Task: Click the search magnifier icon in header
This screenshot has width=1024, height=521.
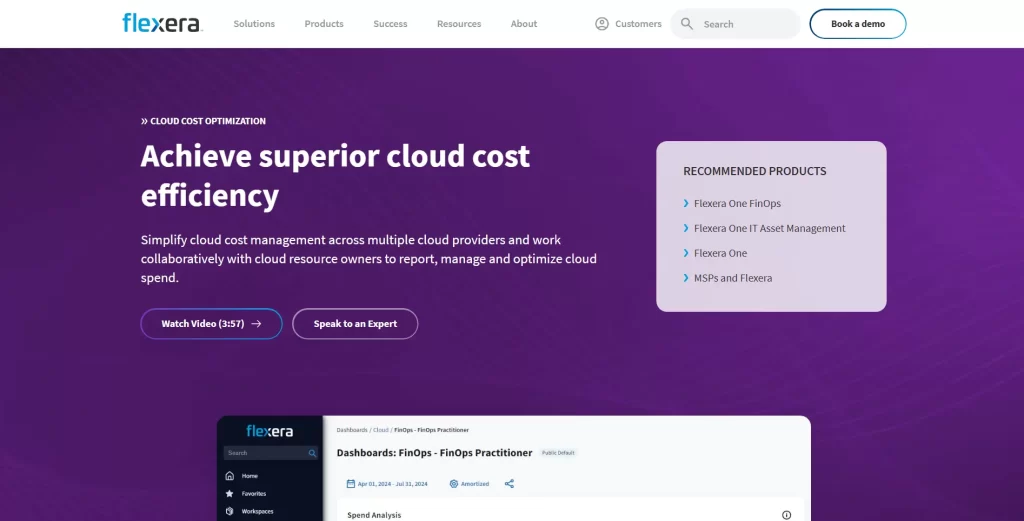Action: (686, 24)
